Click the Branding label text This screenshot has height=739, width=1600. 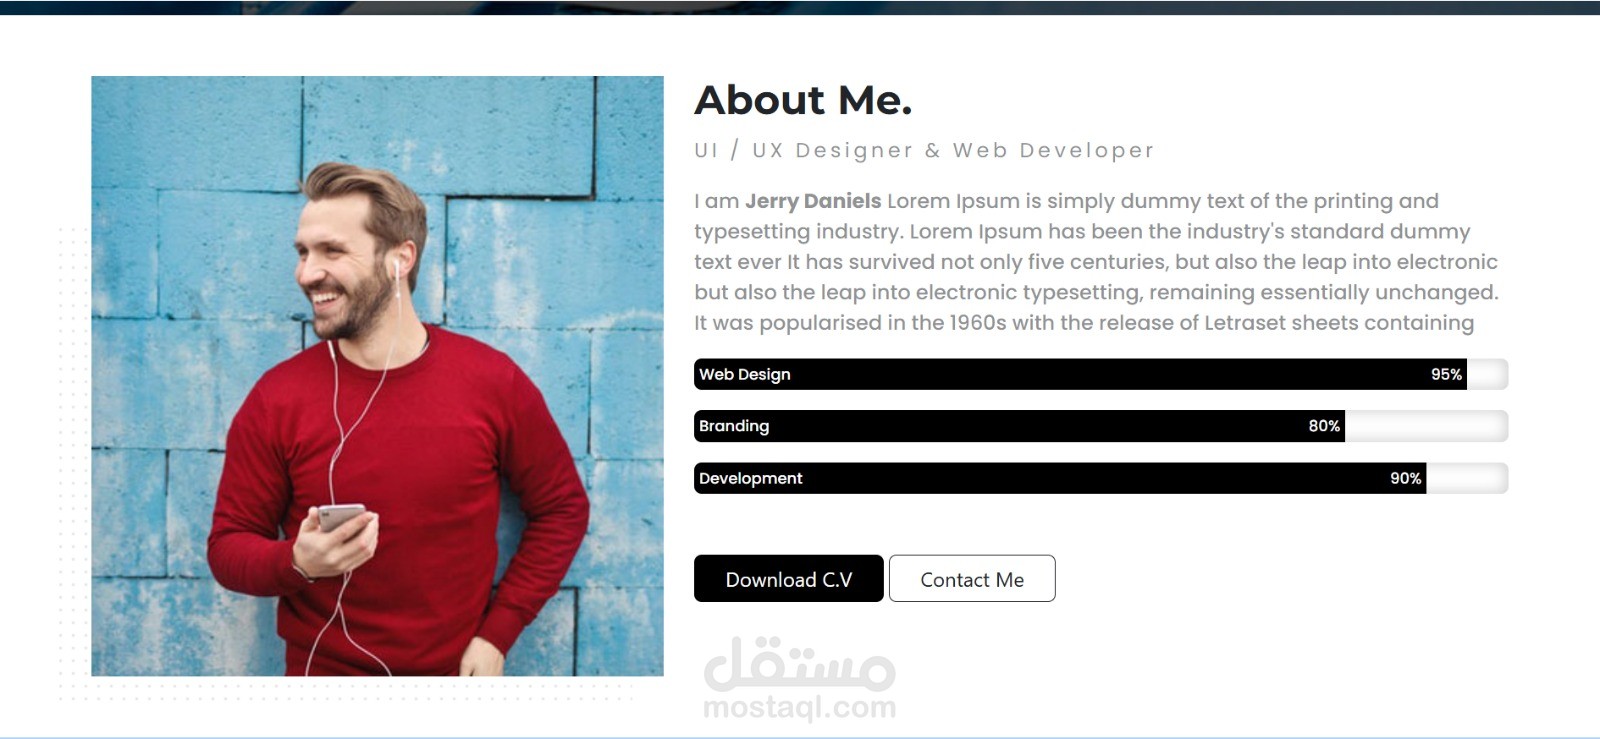click(x=734, y=426)
